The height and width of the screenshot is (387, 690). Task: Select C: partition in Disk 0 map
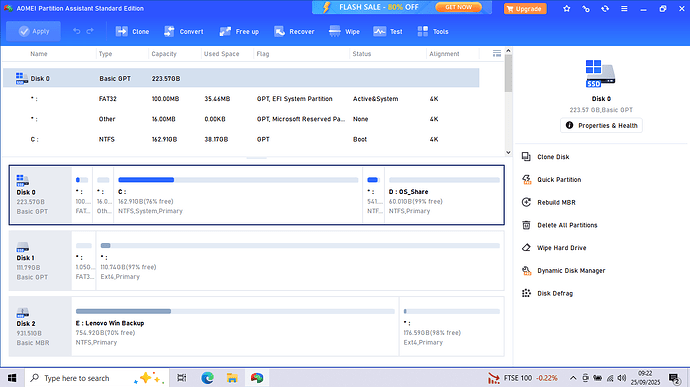238,195
